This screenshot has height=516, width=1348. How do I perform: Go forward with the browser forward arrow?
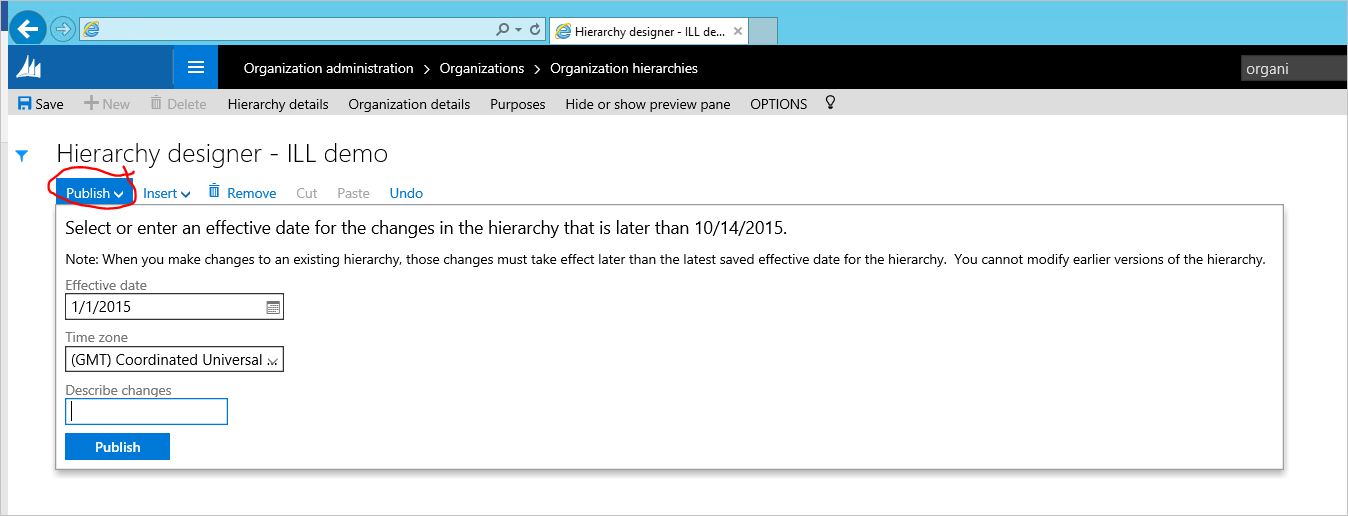click(63, 30)
